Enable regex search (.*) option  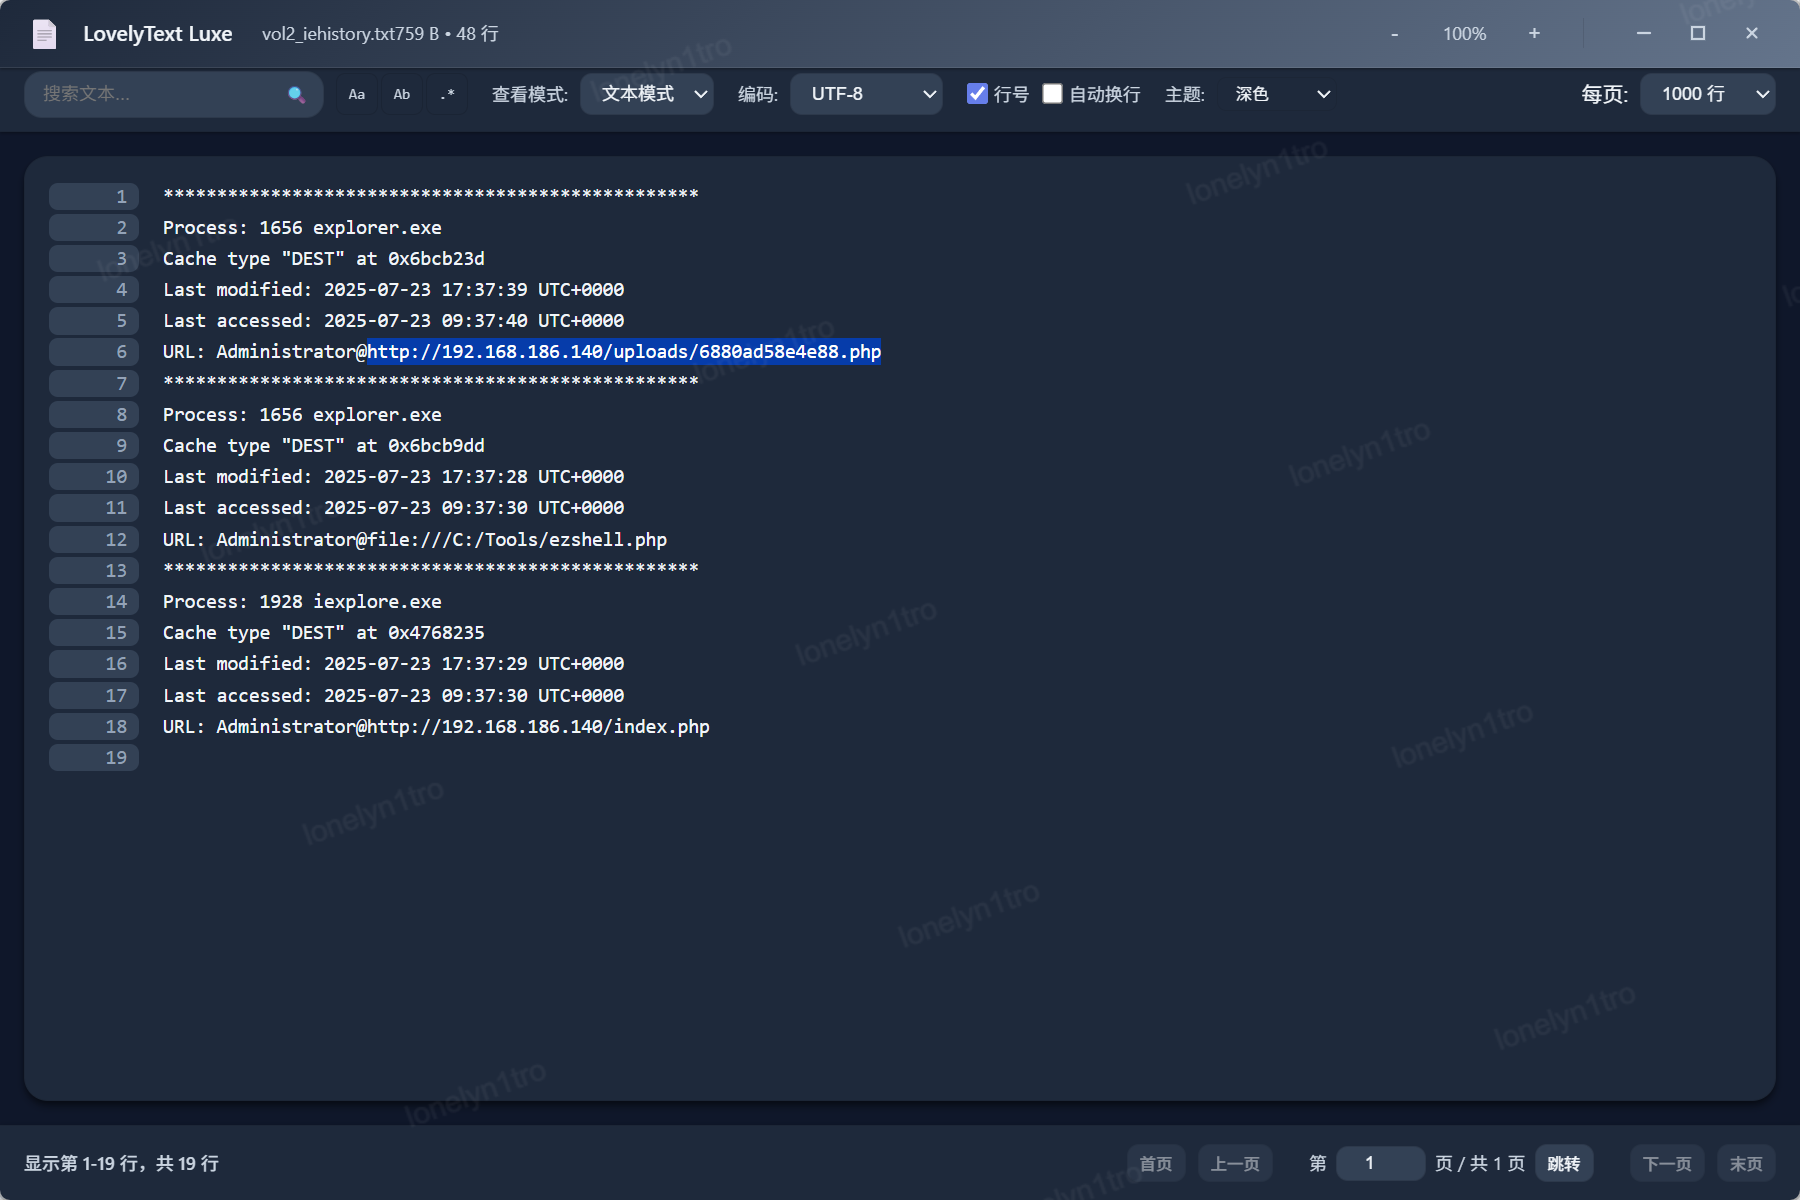[447, 95]
